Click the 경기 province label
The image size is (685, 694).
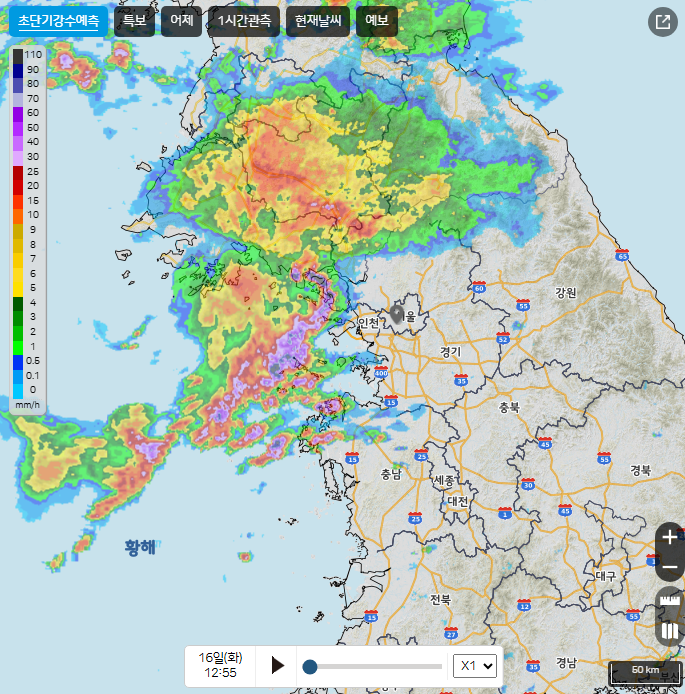pos(450,352)
